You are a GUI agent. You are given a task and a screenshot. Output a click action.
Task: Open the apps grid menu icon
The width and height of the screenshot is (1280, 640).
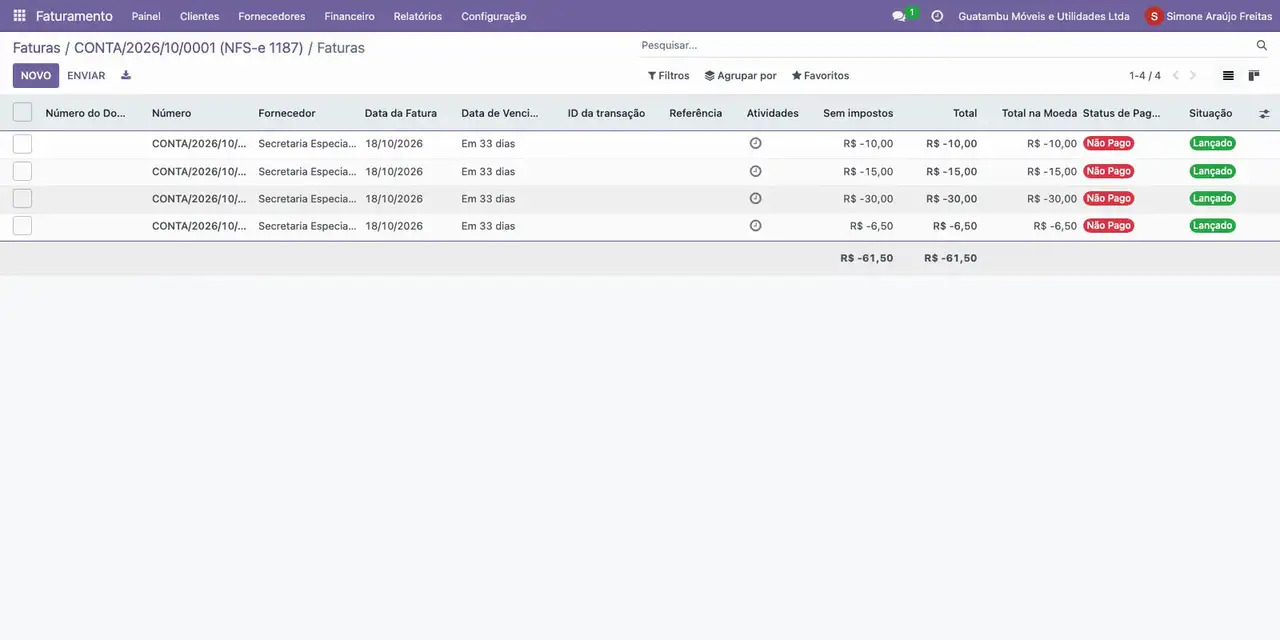[x=19, y=16]
